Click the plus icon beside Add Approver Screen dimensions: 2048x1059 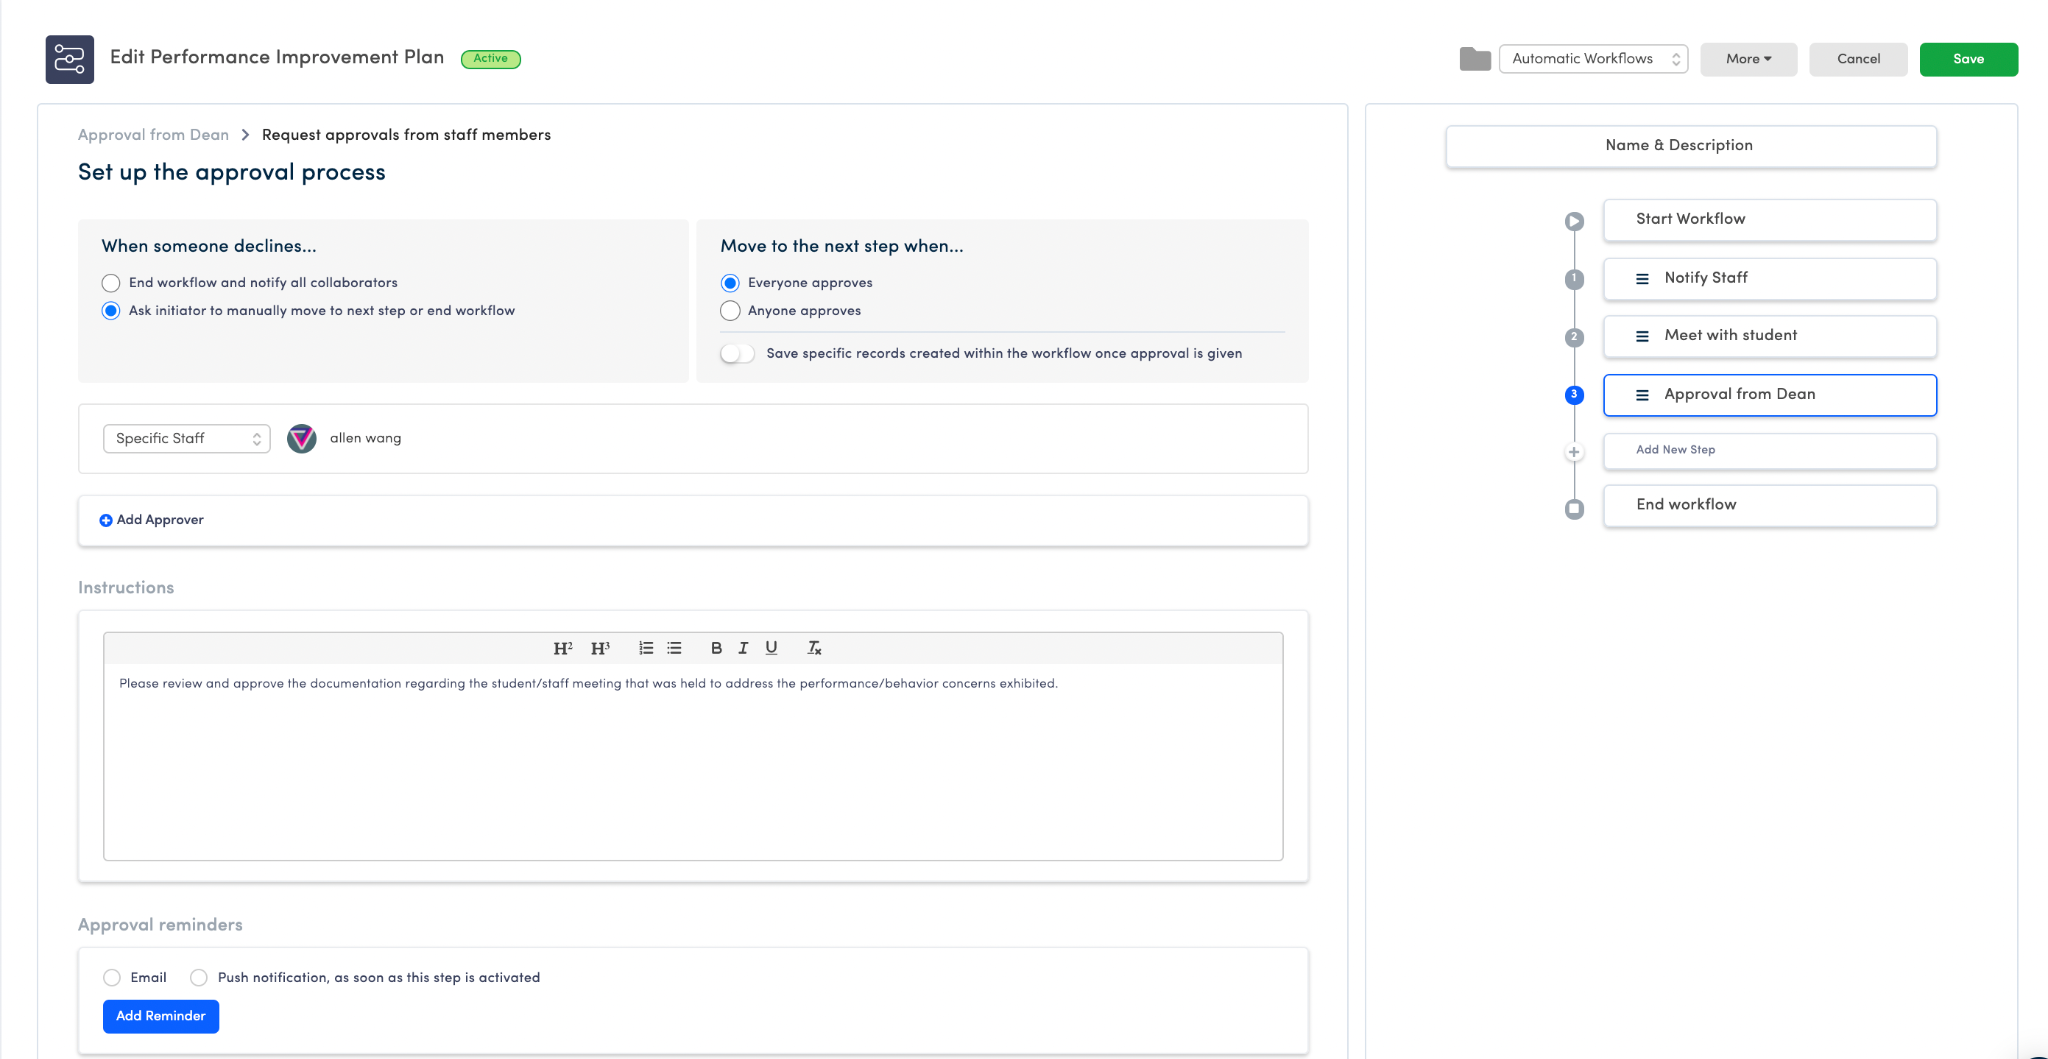pos(106,520)
